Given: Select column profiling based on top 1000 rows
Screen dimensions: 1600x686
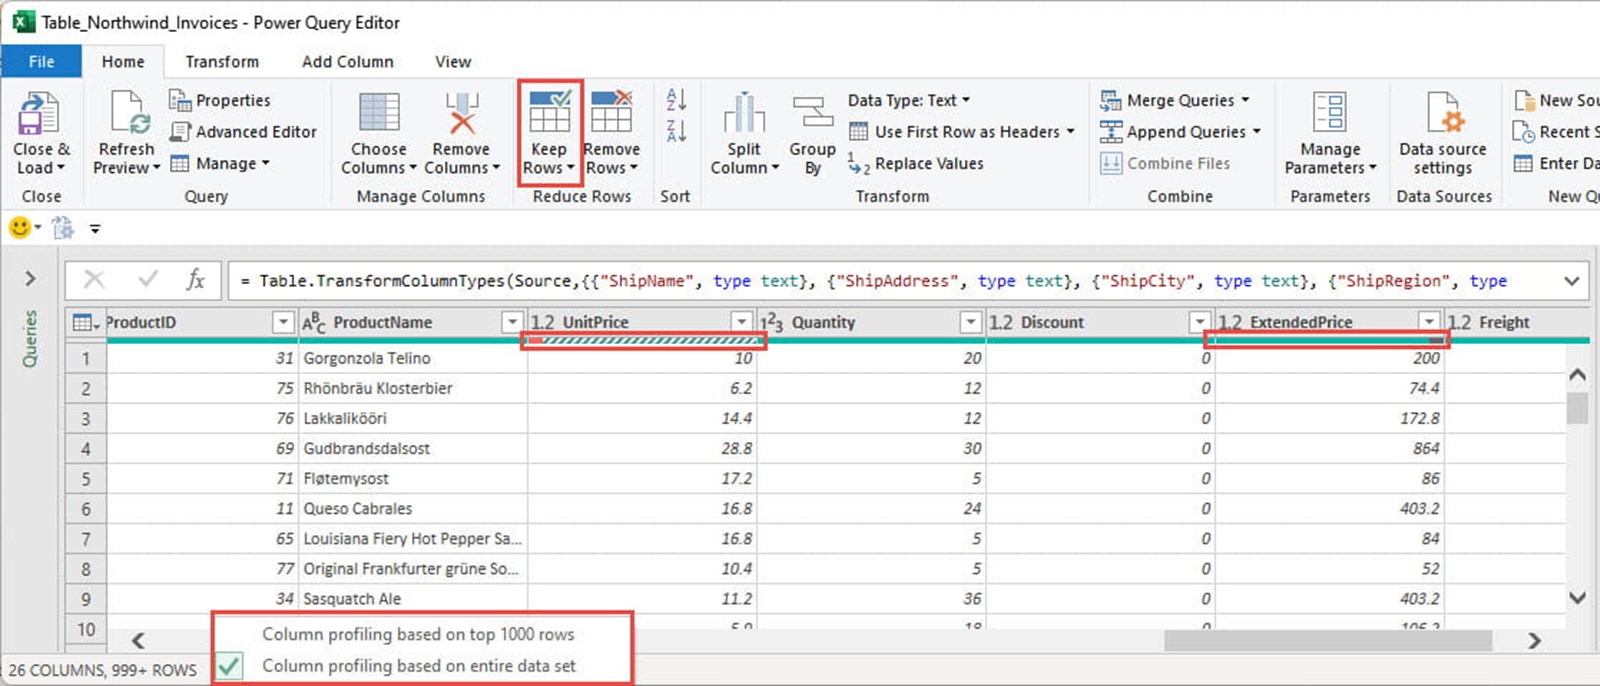Looking at the screenshot, I should pyautogui.click(x=418, y=634).
